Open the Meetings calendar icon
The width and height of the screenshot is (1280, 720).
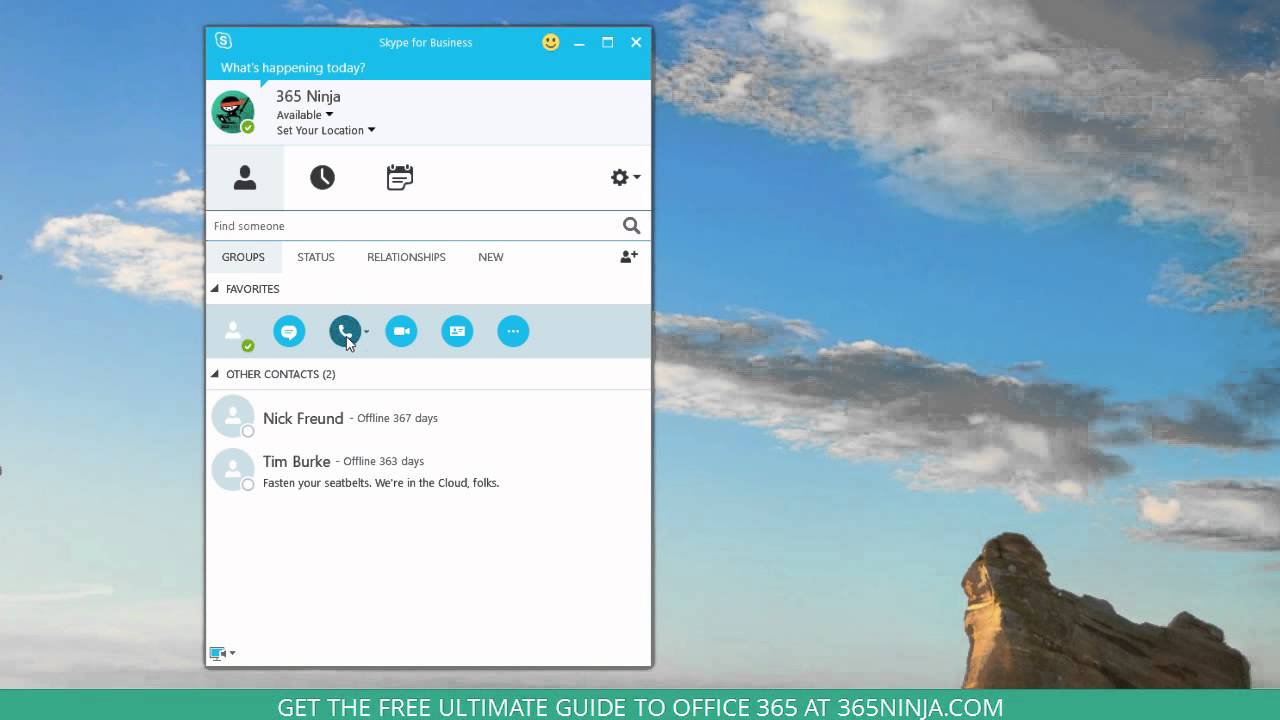(x=400, y=178)
